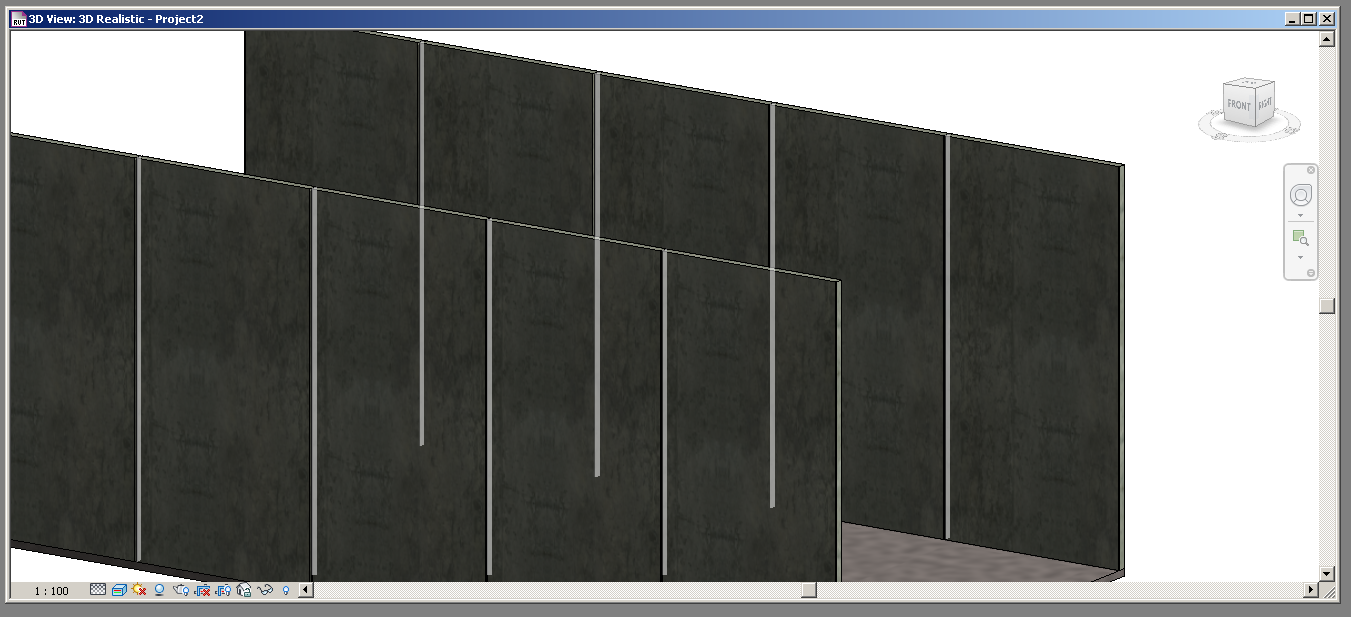
Task: Toggle Sun Path off icon
Action: [139, 590]
